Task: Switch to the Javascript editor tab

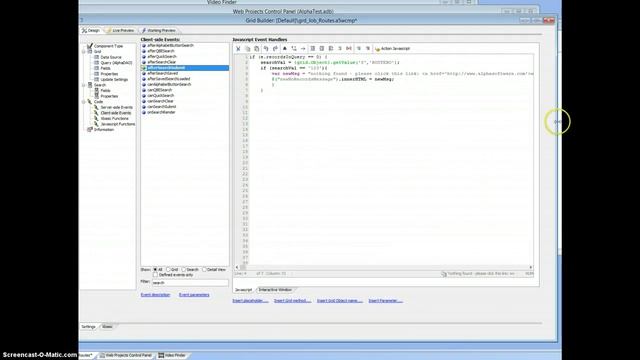Action: tap(244, 290)
